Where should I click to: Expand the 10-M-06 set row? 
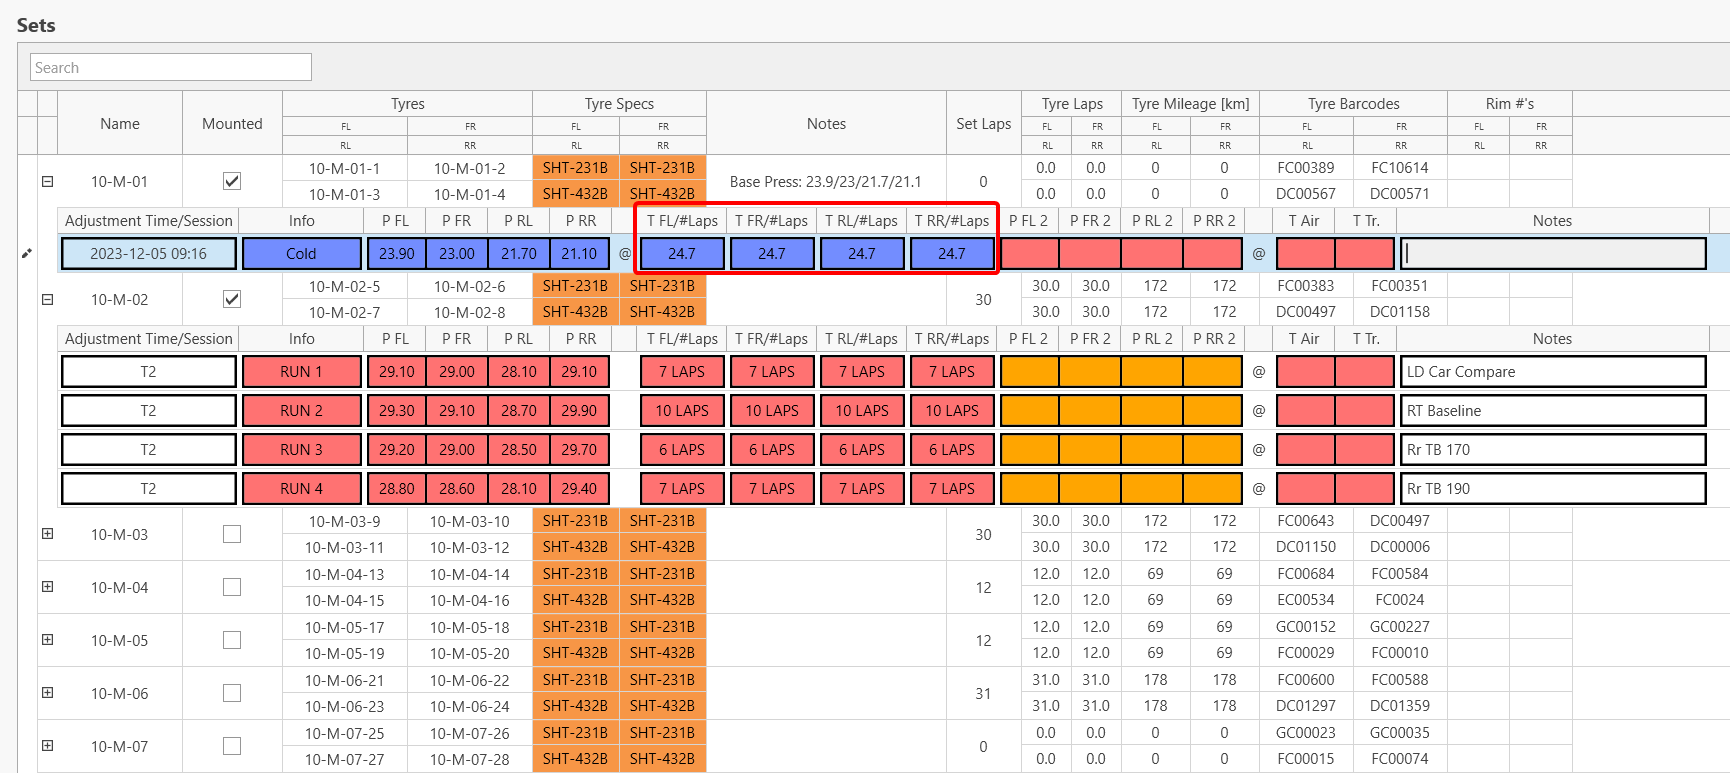(47, 693)
